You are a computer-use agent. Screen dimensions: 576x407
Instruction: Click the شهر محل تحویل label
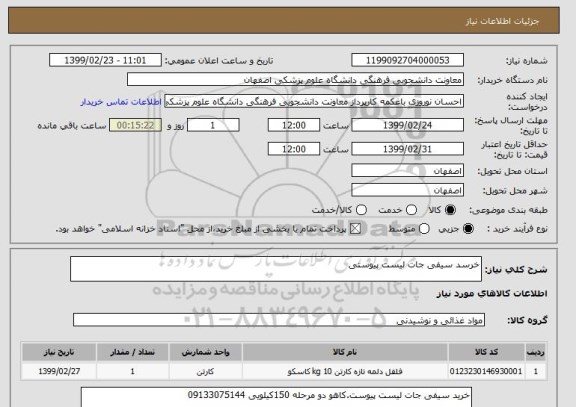coord(515,191)
